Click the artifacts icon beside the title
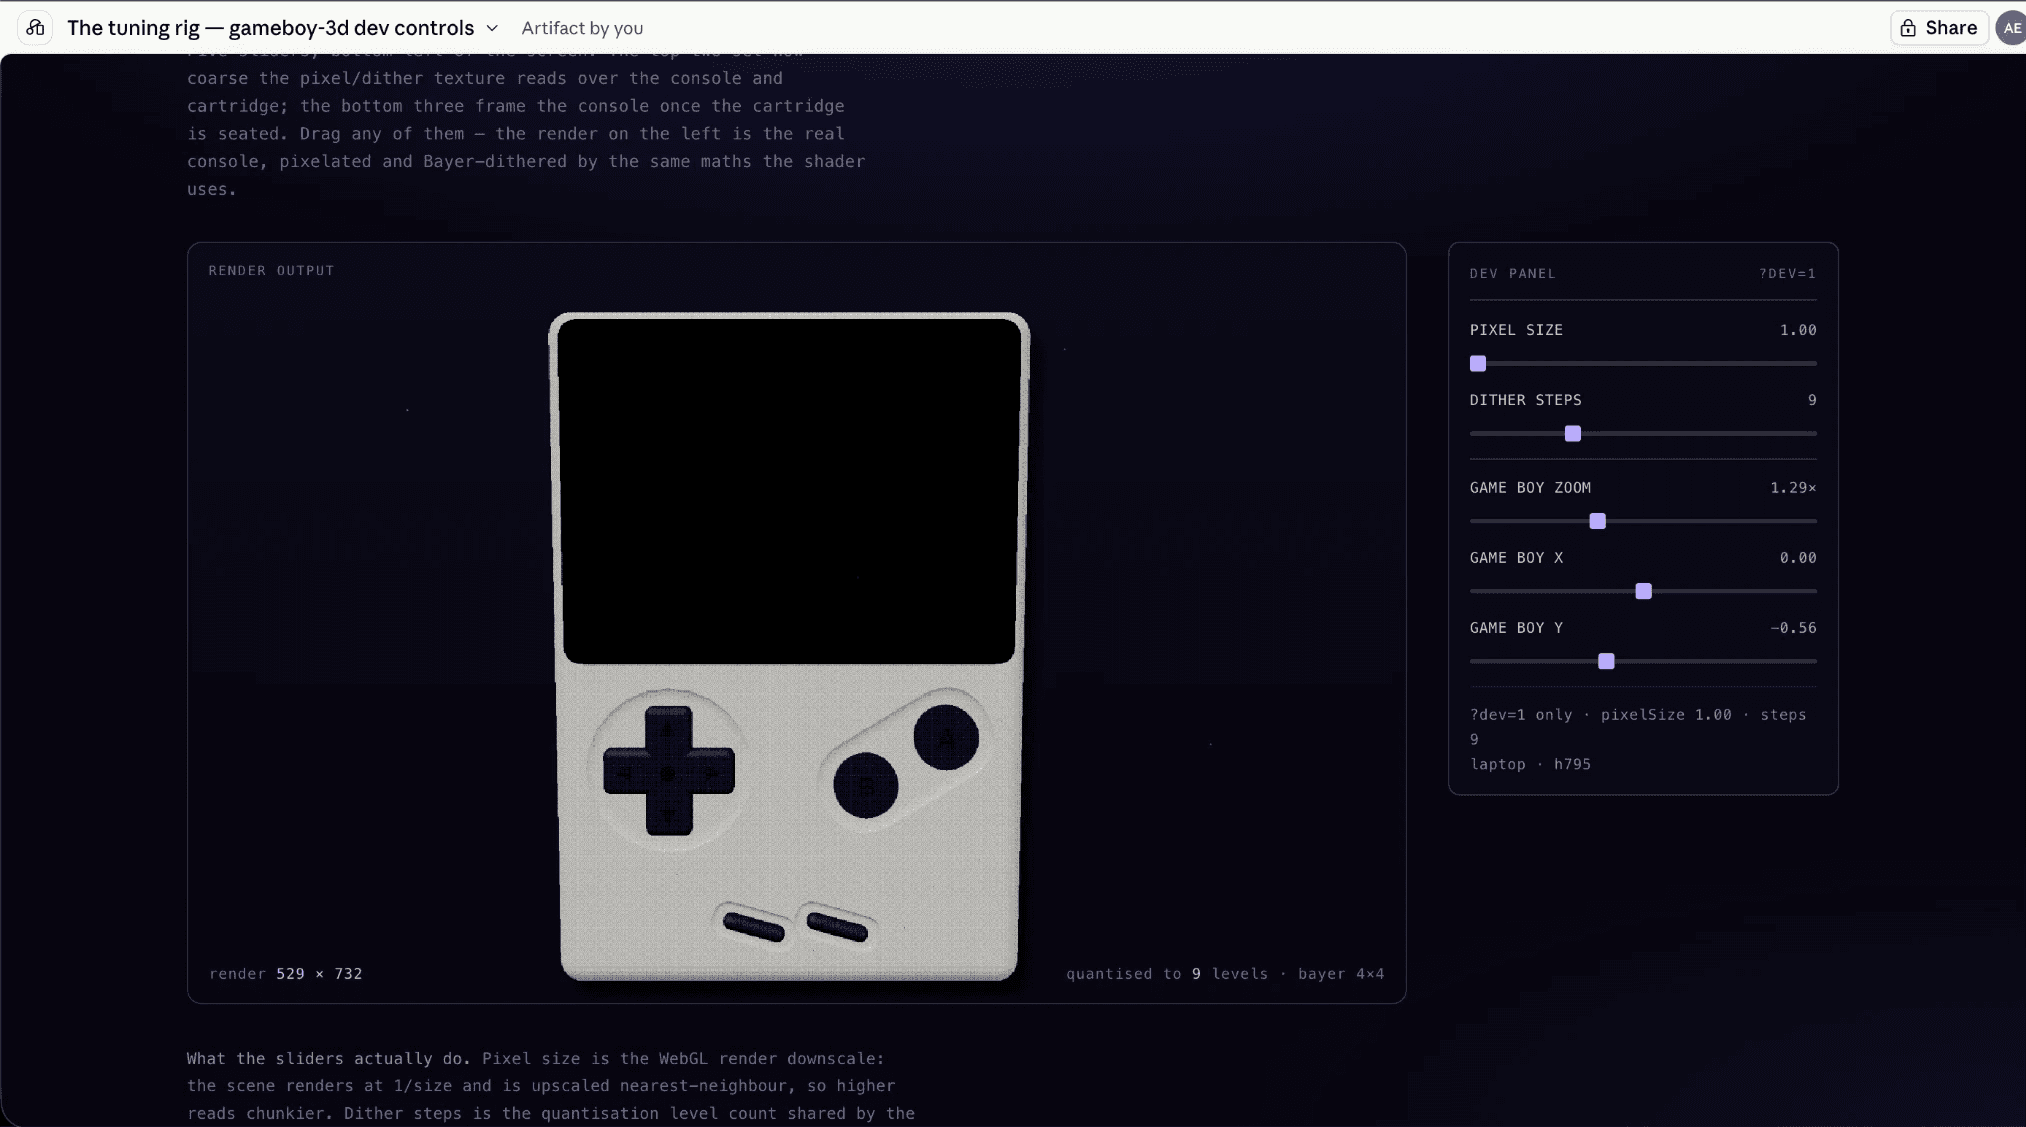The image size is (2026, 1127). click(35, 28)
